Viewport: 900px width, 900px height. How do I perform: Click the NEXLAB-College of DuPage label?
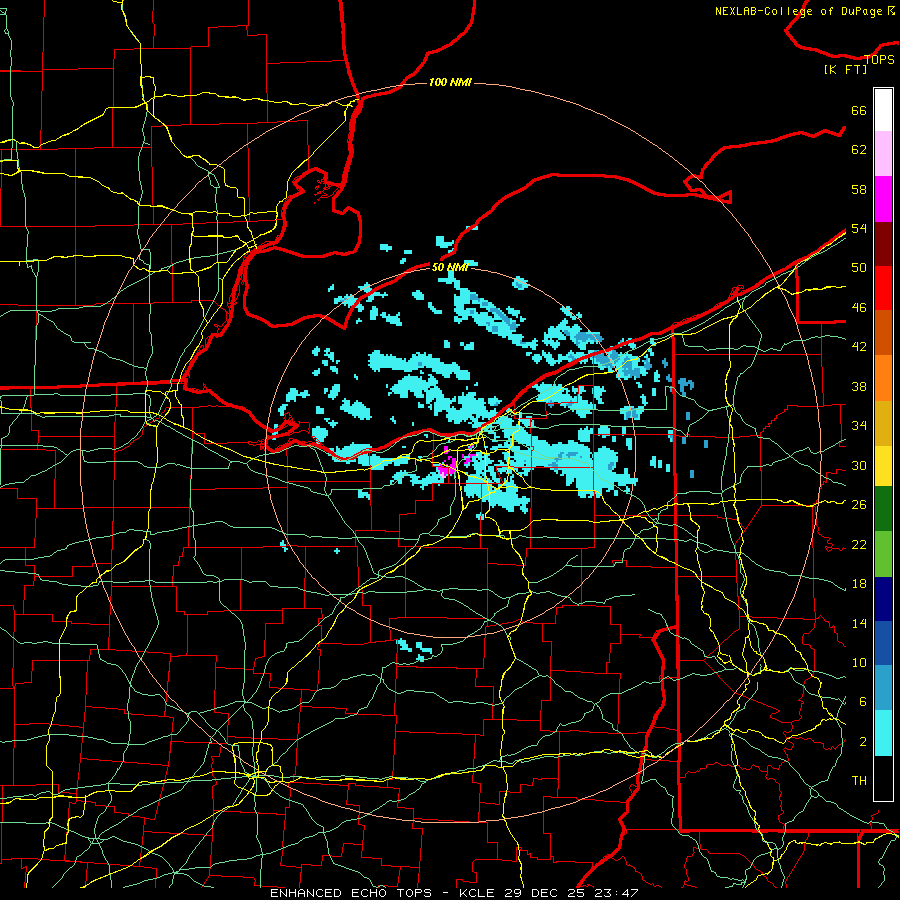click(798, 11)
